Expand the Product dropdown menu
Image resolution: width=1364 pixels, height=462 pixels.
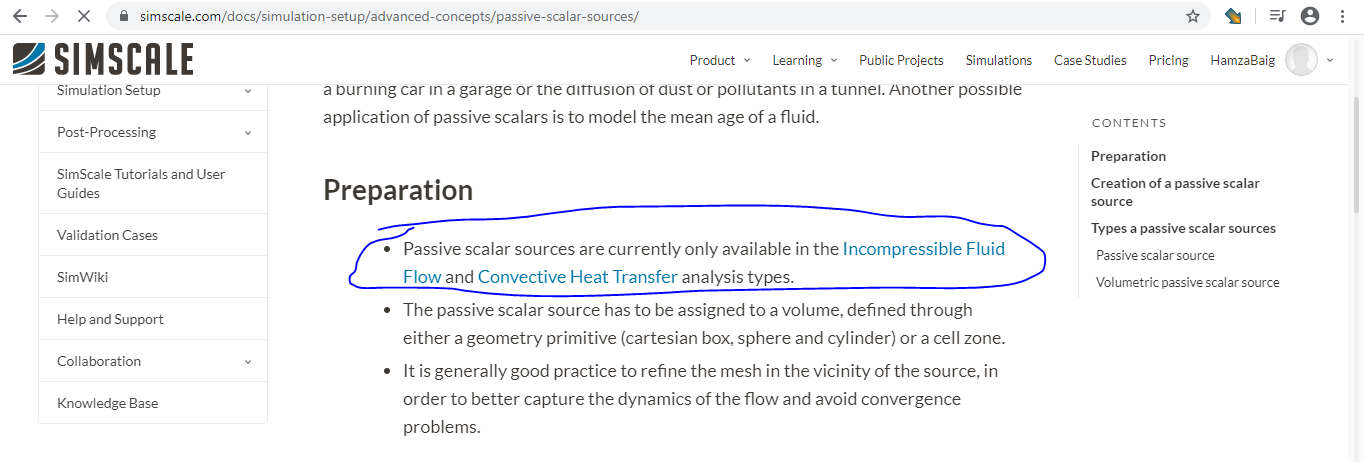pos(719,60)
